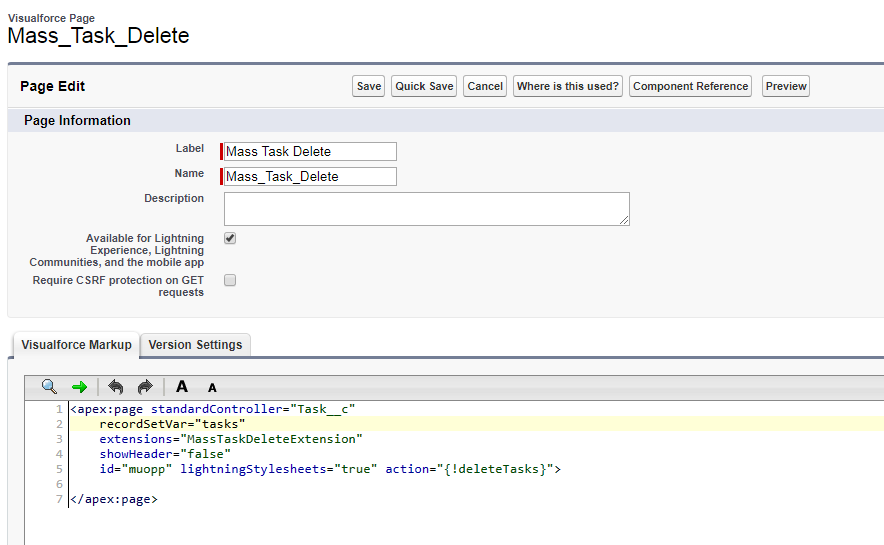884x545 pixels.
Task: Select the Visualforce Markup tab
Action: coord(76,345)
